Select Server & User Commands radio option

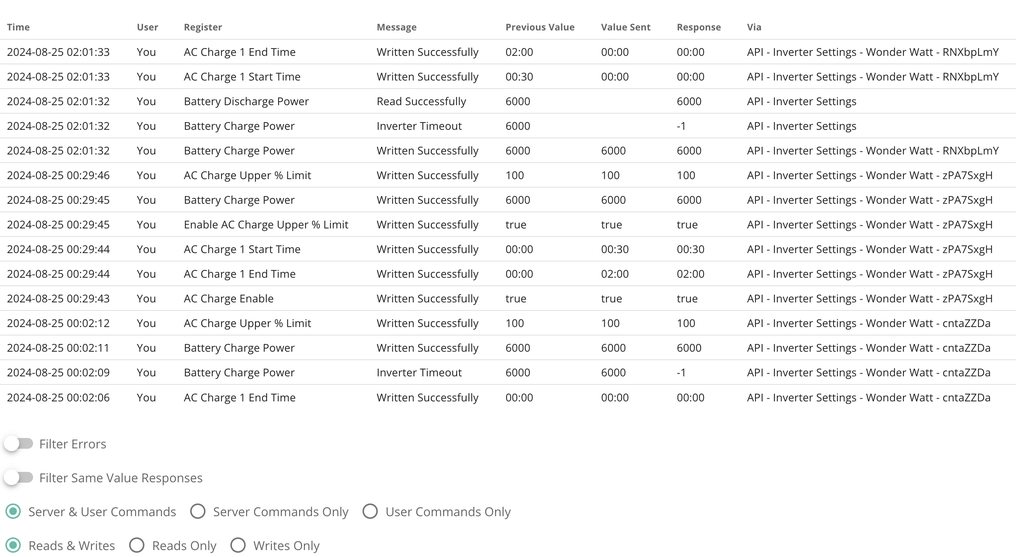[13, 512]
